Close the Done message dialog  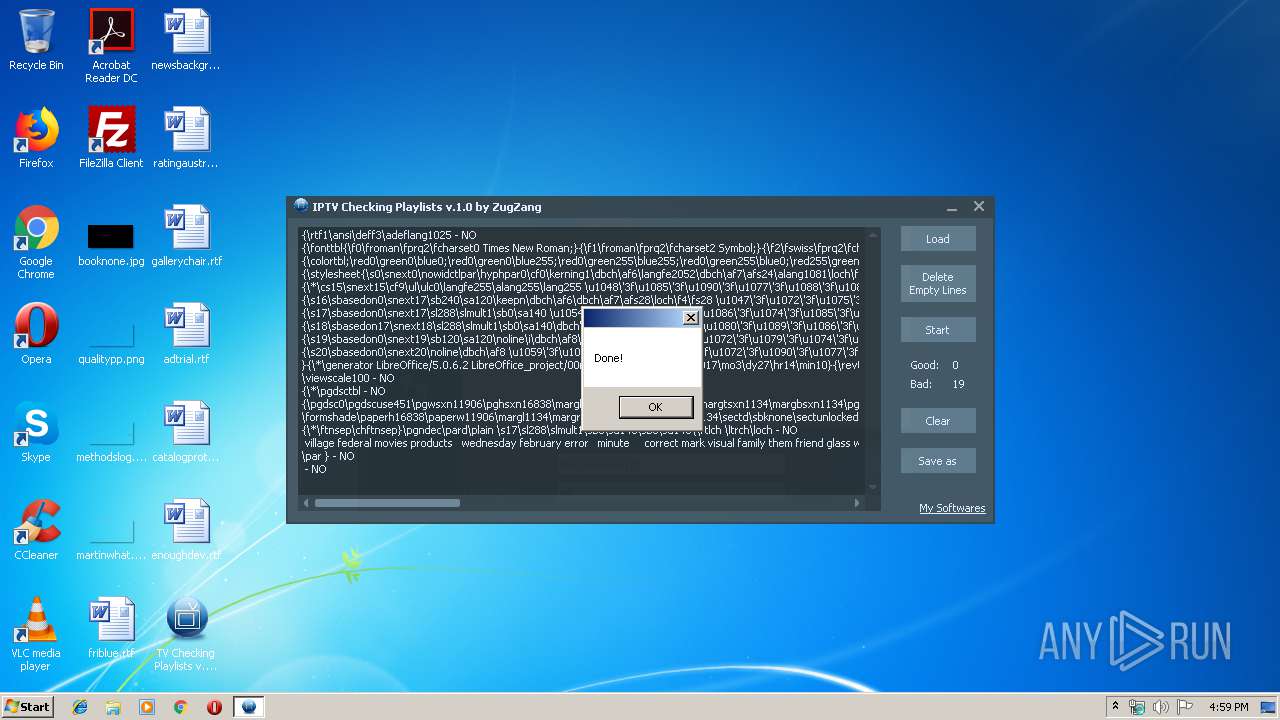[x=690, y=317]
